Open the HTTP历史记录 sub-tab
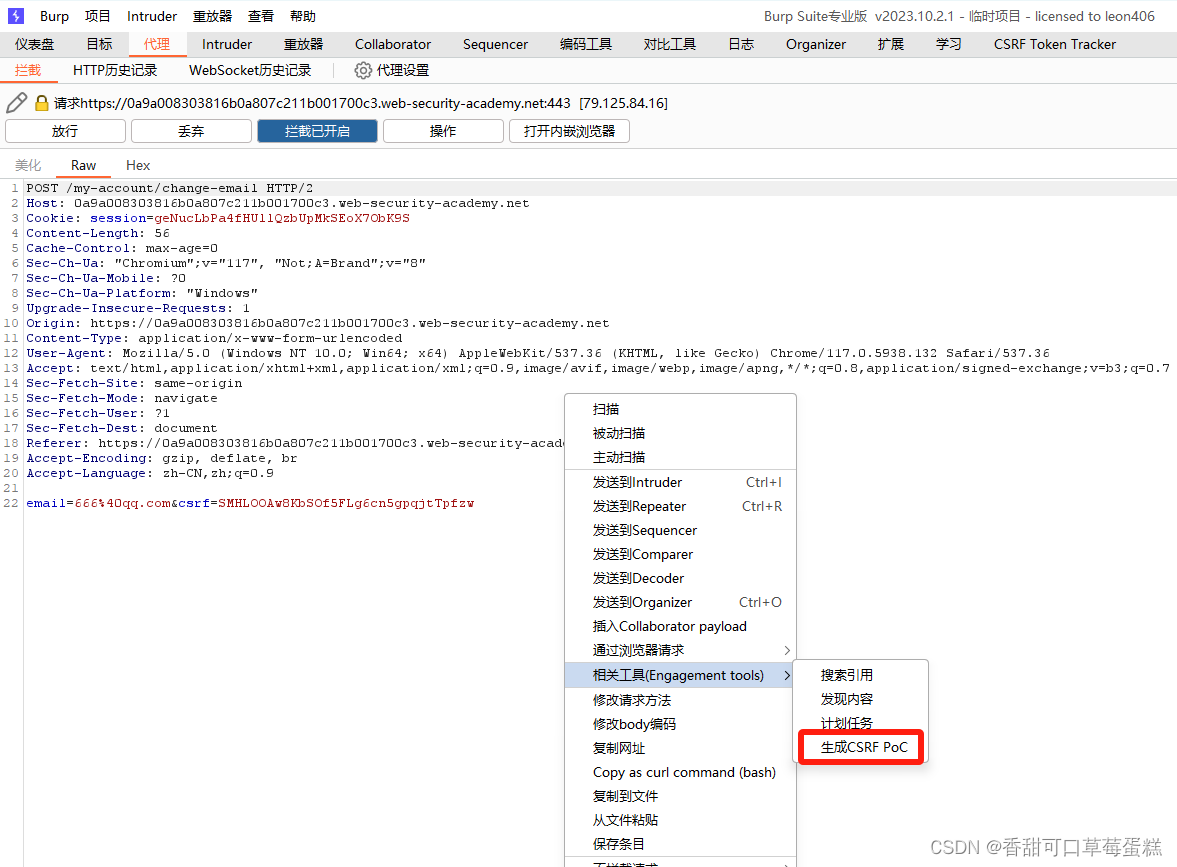 (115, 71)
